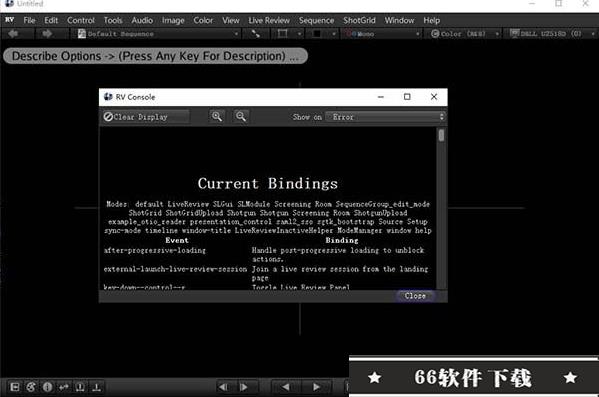The width and height of the screenshot is (599, 397).
Task: Toggle the session manager icon in bottom bar
Action: [15, 387]
